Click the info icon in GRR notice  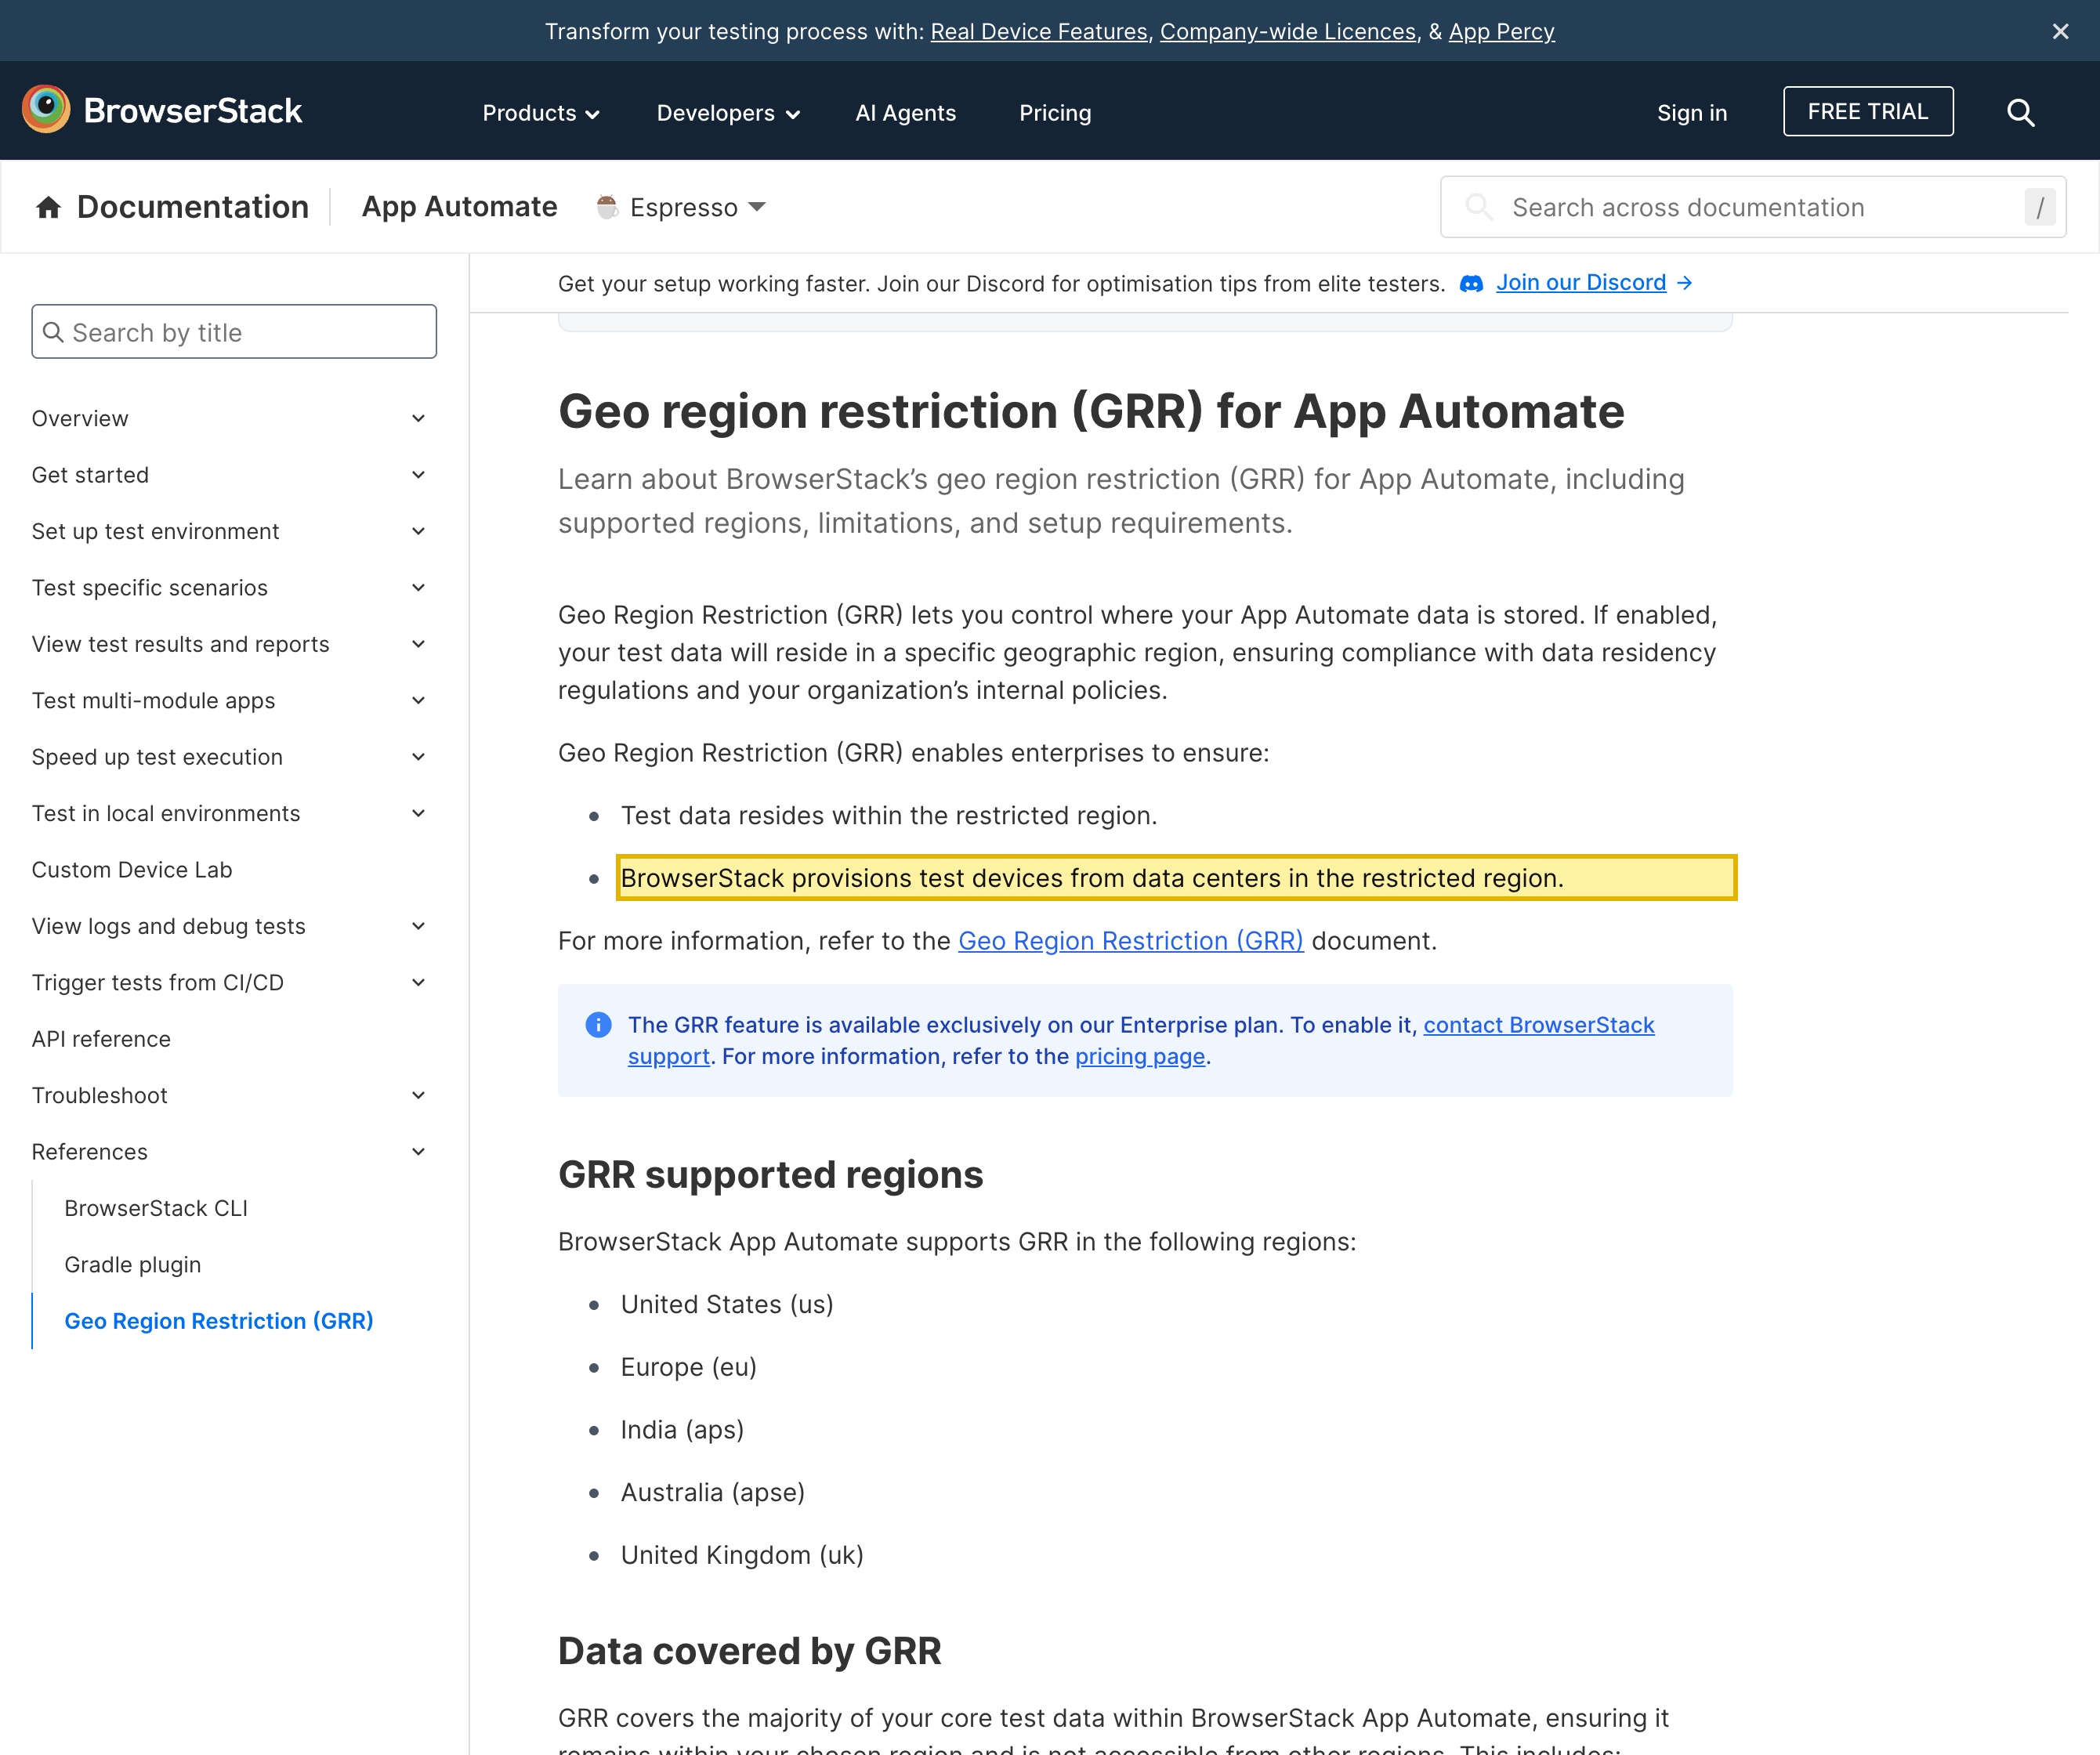(598, 1025)
